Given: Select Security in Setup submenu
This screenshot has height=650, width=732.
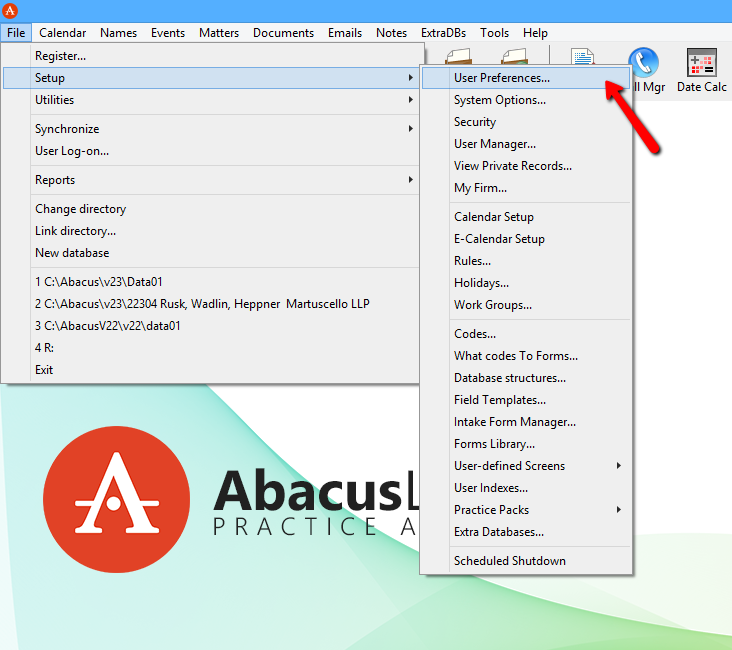Looking at the screenshot, I should (x=526, y=122).
